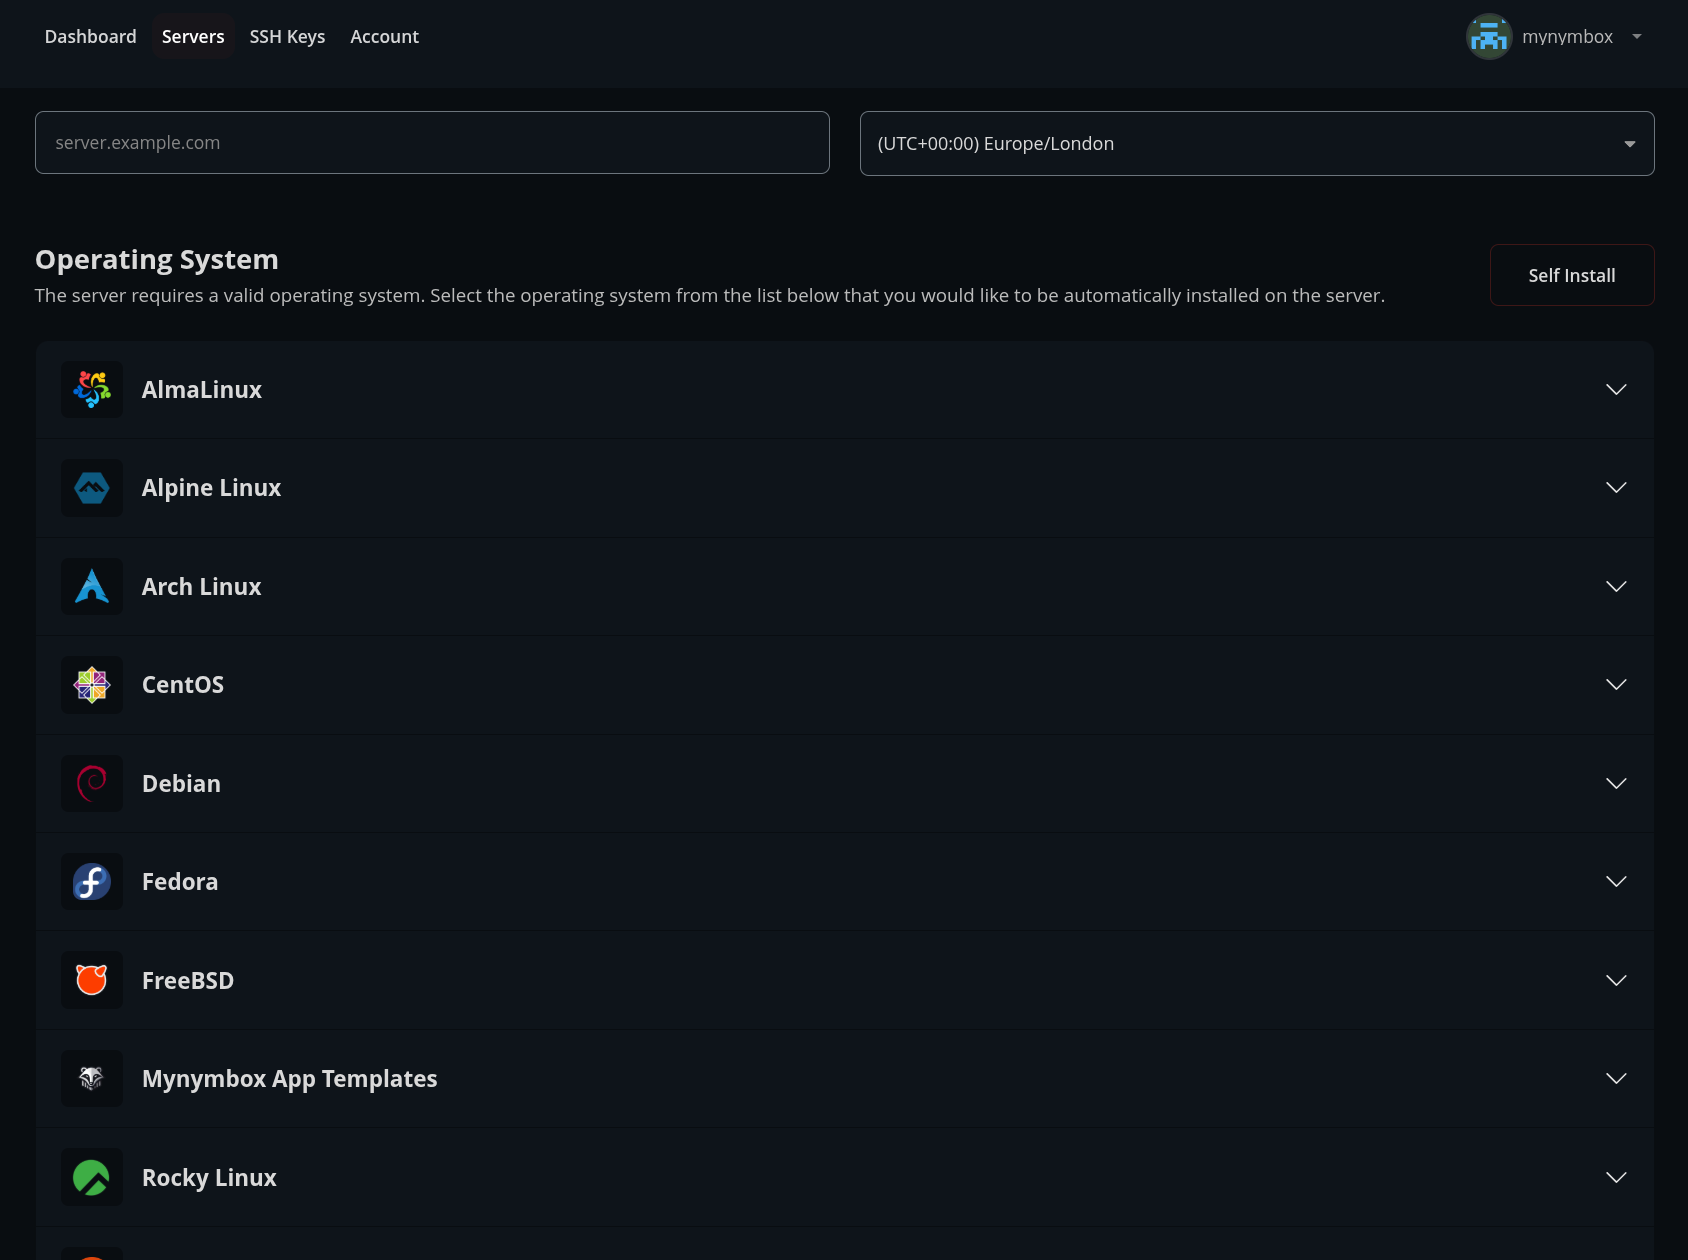
Task: Open the timezone dropdown Europe/London
Action: [x=1257, y=143]
